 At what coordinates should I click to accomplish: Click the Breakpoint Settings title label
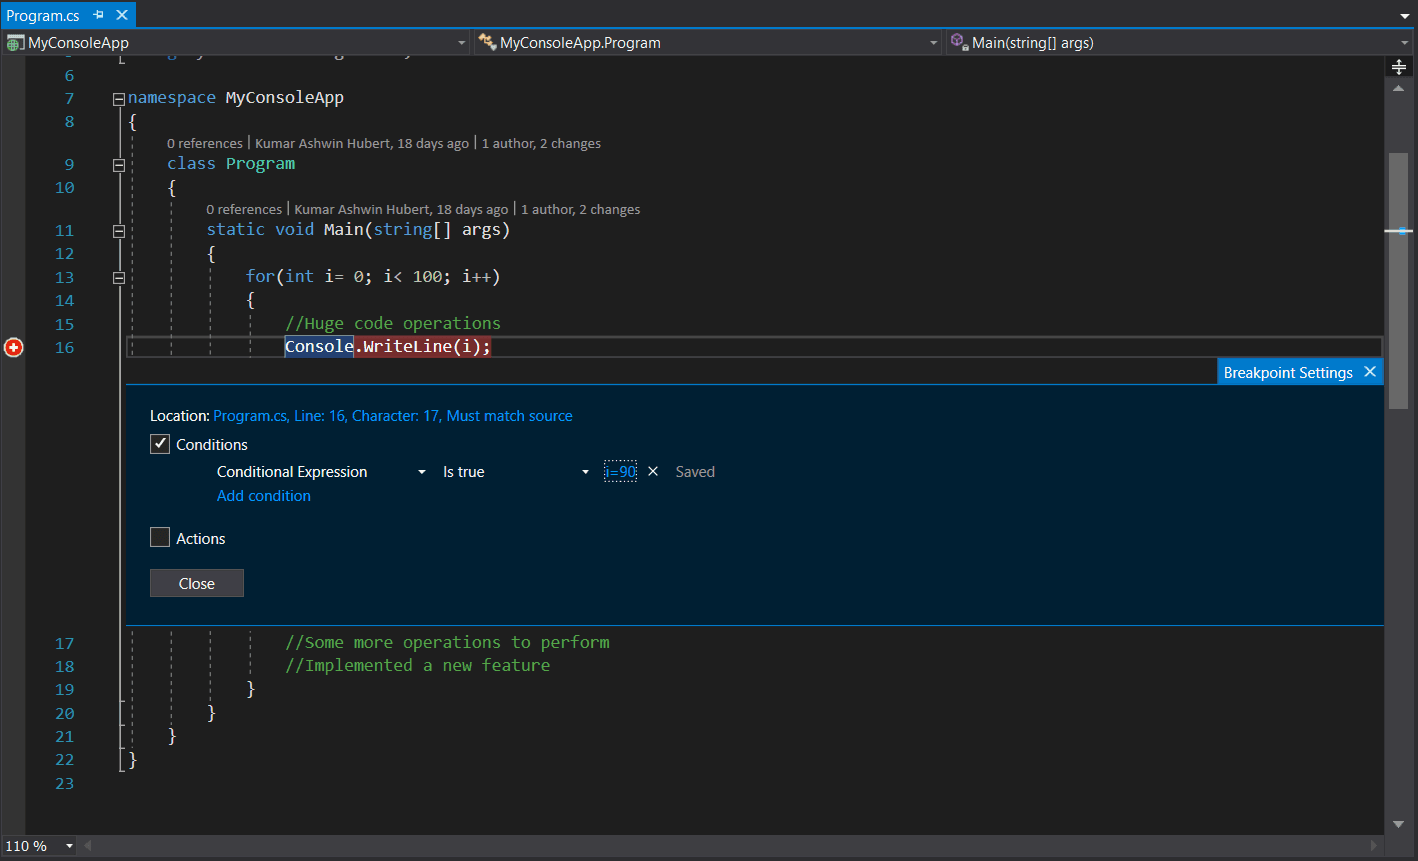[1288, 372]
